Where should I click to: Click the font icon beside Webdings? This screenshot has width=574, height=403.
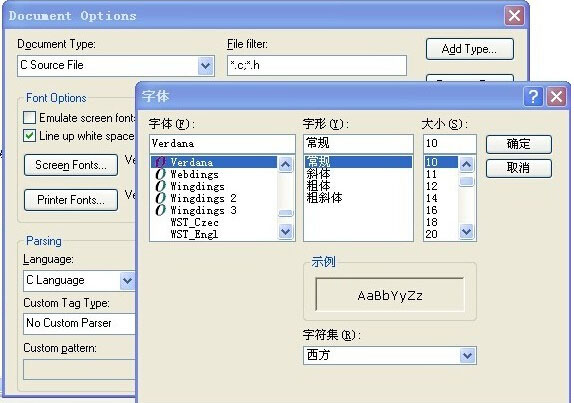pos(160,174)
